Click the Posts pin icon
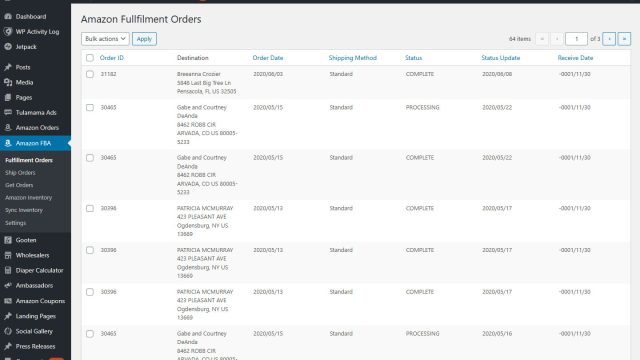 point(8,67)
